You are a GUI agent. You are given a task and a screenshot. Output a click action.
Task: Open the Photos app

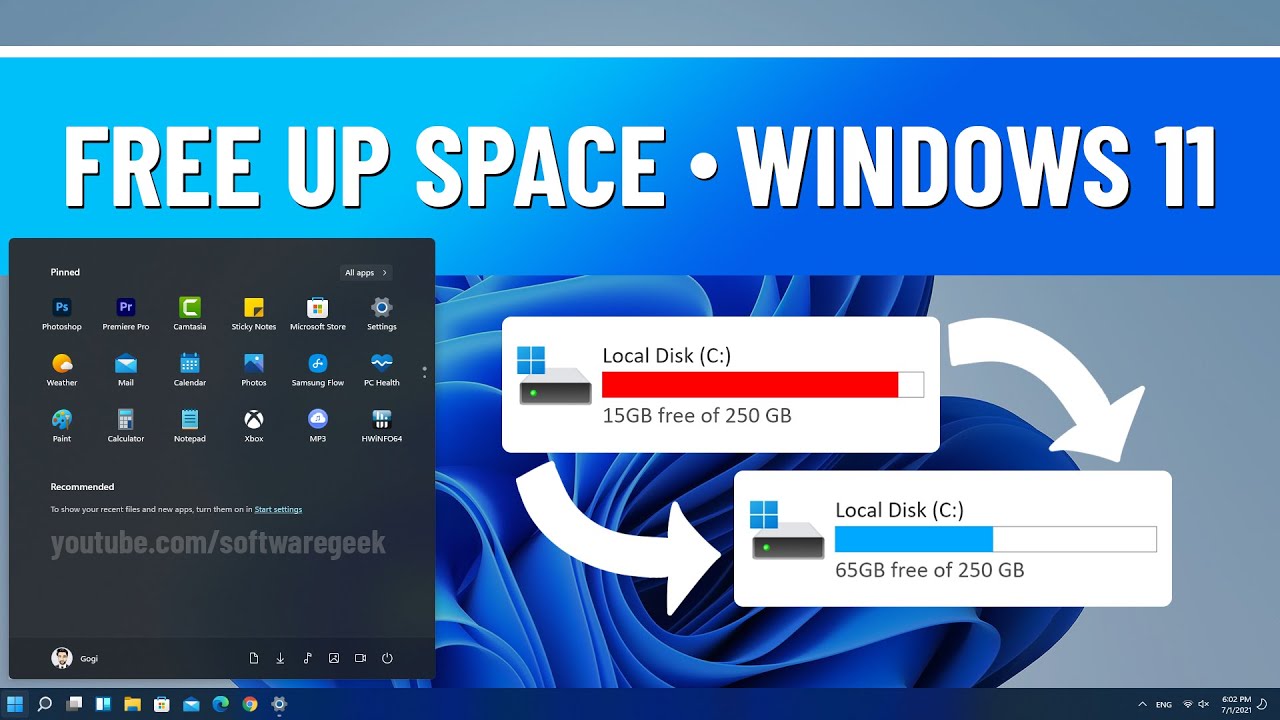coord(254,369)
